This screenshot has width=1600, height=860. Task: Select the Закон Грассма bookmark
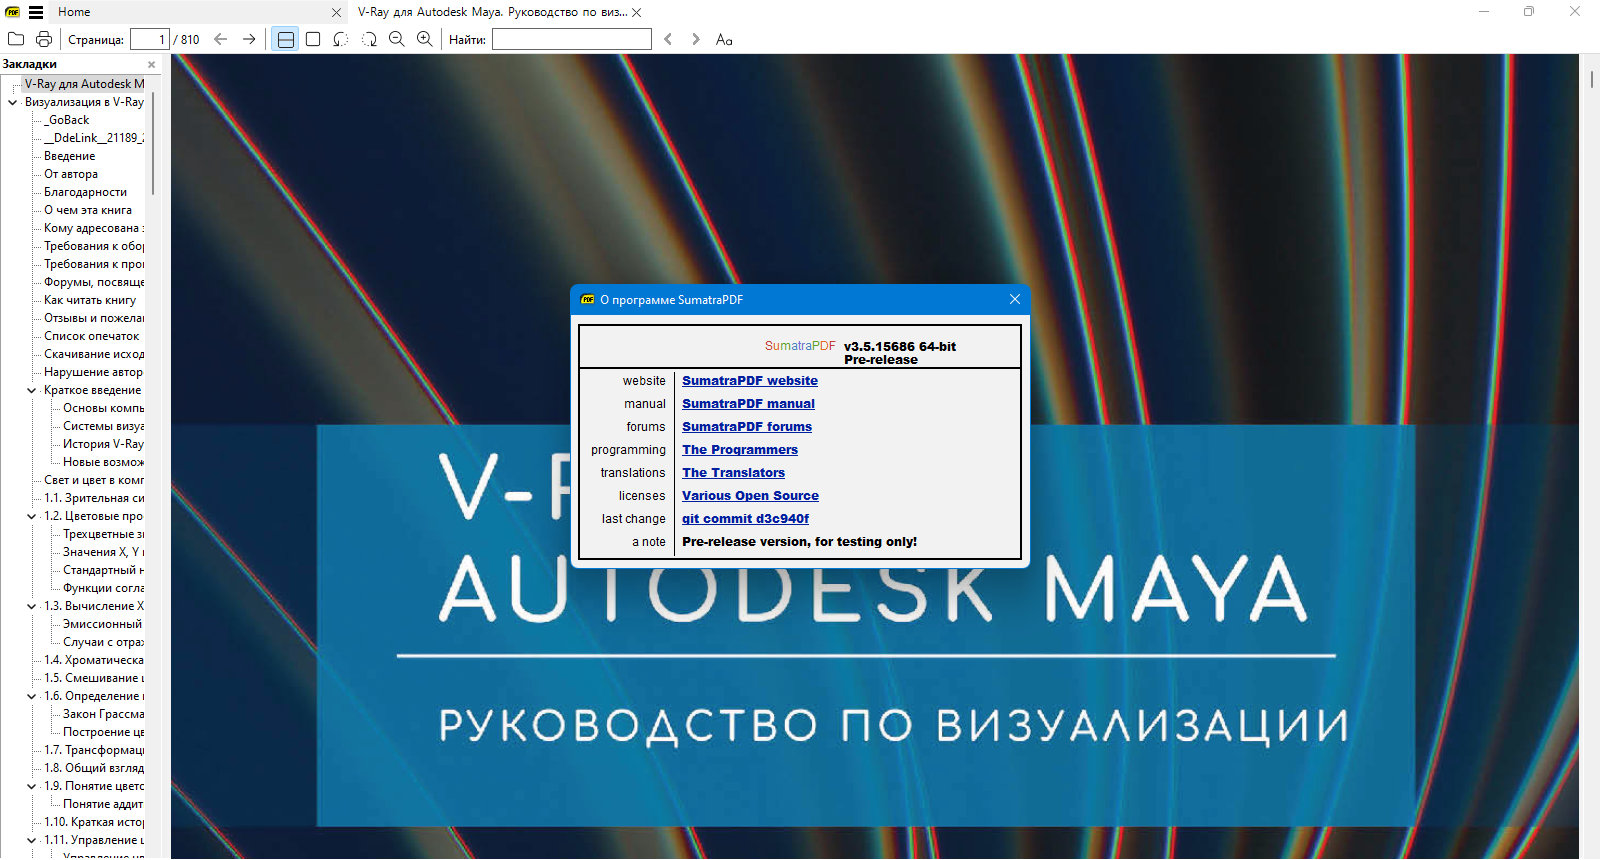pyautogui.click(x=103, y=714)
